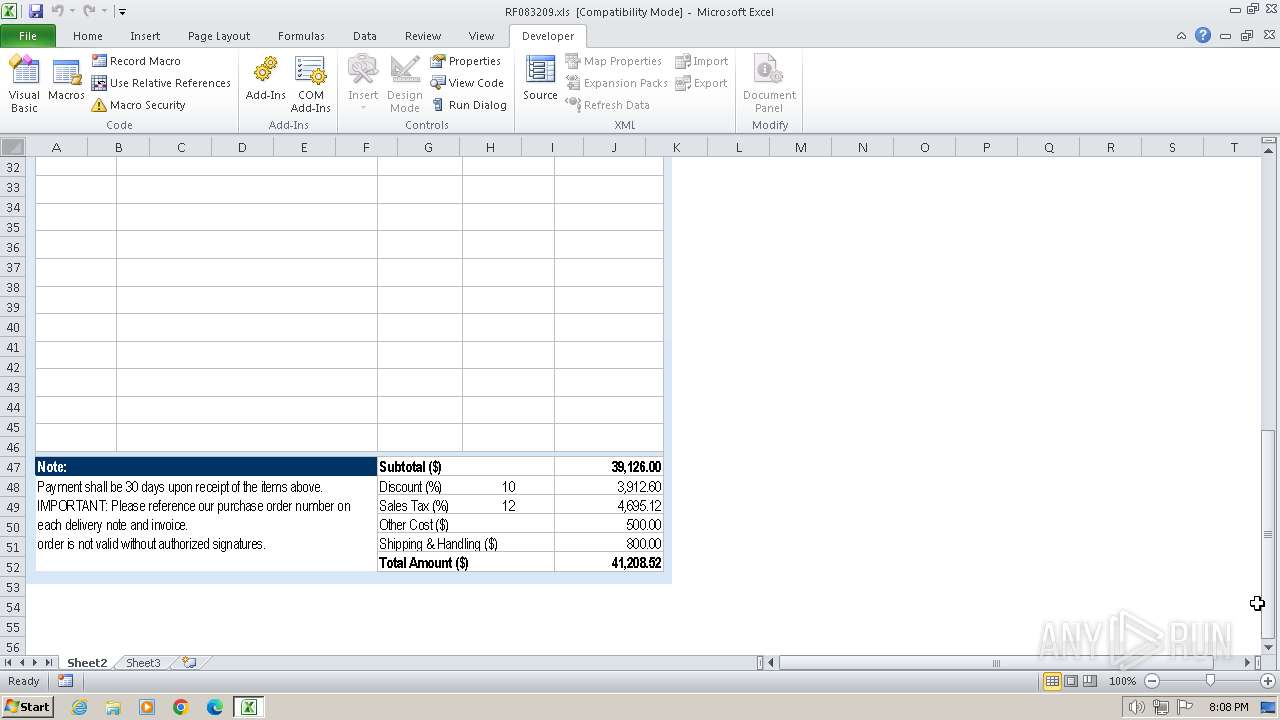
Task: Adjust the zoom slider handle
Action: [1210, 681]
